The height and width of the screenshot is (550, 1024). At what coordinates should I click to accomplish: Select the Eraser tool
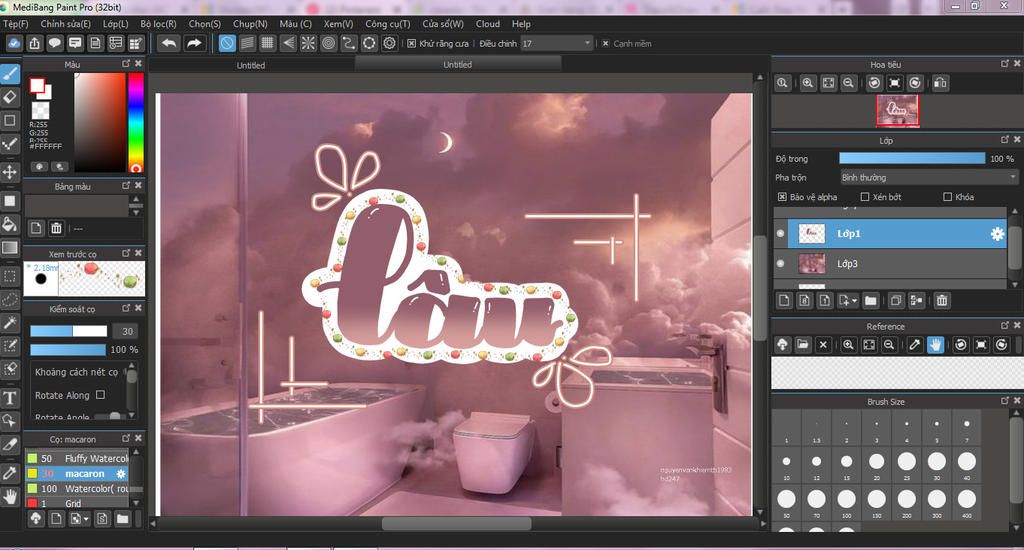[x=10, y=97]
